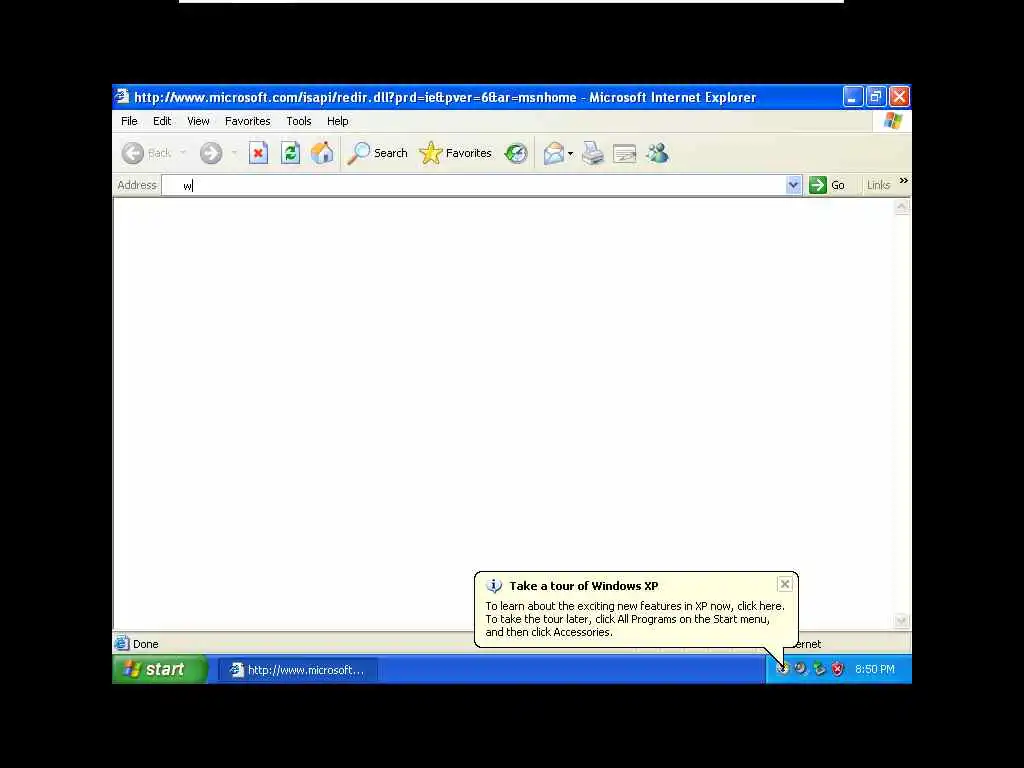The image size is (1024, 768).
Task: Open the Messenger people icon
Action: point(658,153)
